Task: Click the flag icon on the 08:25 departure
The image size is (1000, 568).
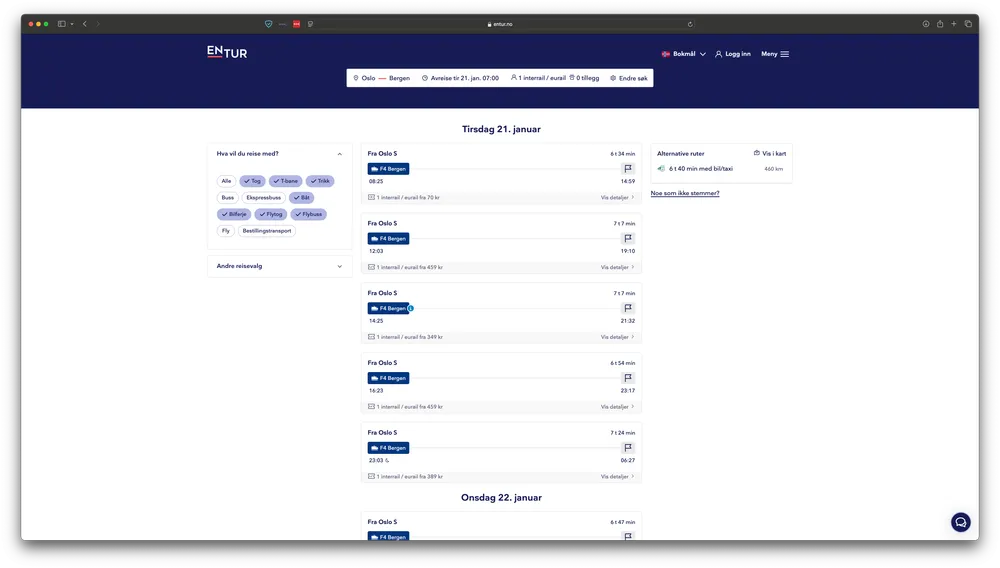Action: 628,169
